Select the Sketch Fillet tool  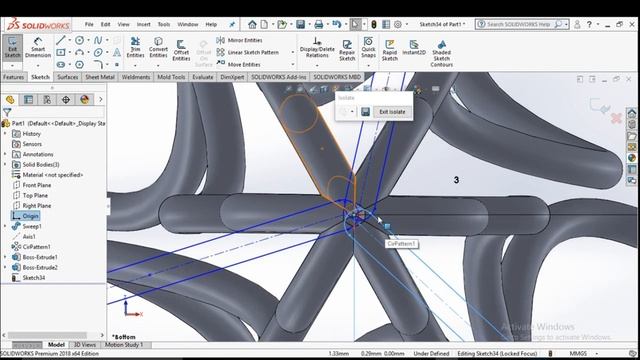pyautogui.click(x=98, y=64)
